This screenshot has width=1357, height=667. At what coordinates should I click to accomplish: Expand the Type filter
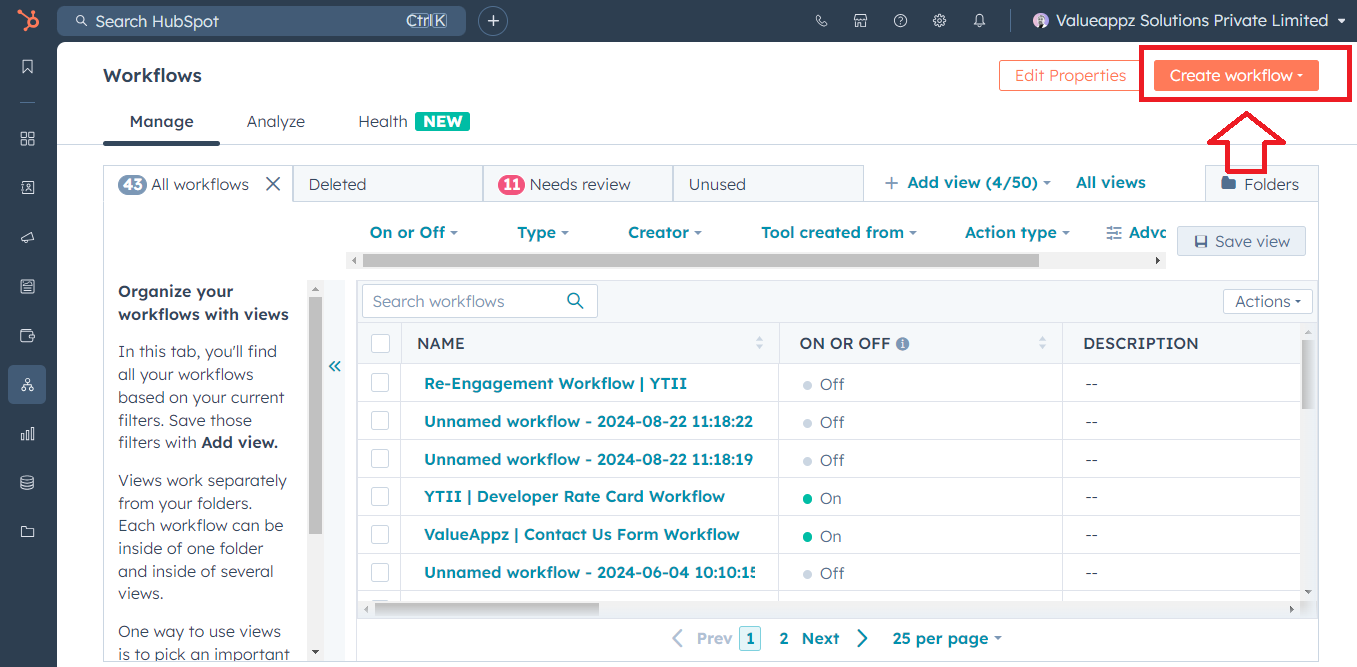point(542,232)
